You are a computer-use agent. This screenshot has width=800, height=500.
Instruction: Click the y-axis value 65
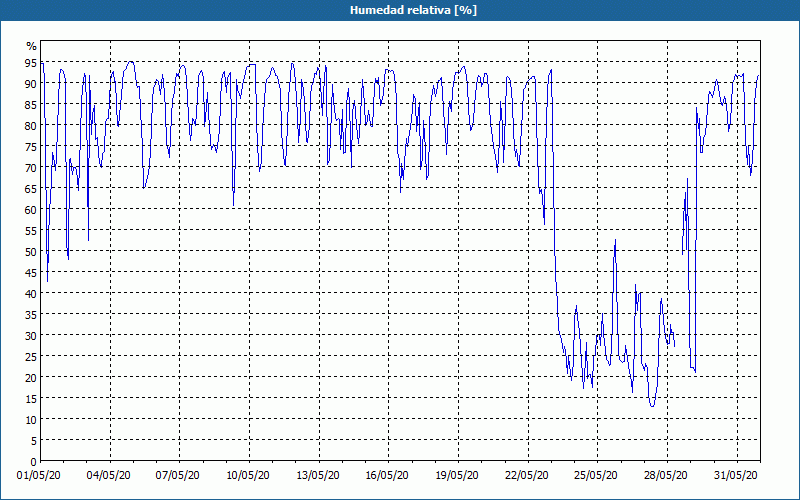coord(31,189)
